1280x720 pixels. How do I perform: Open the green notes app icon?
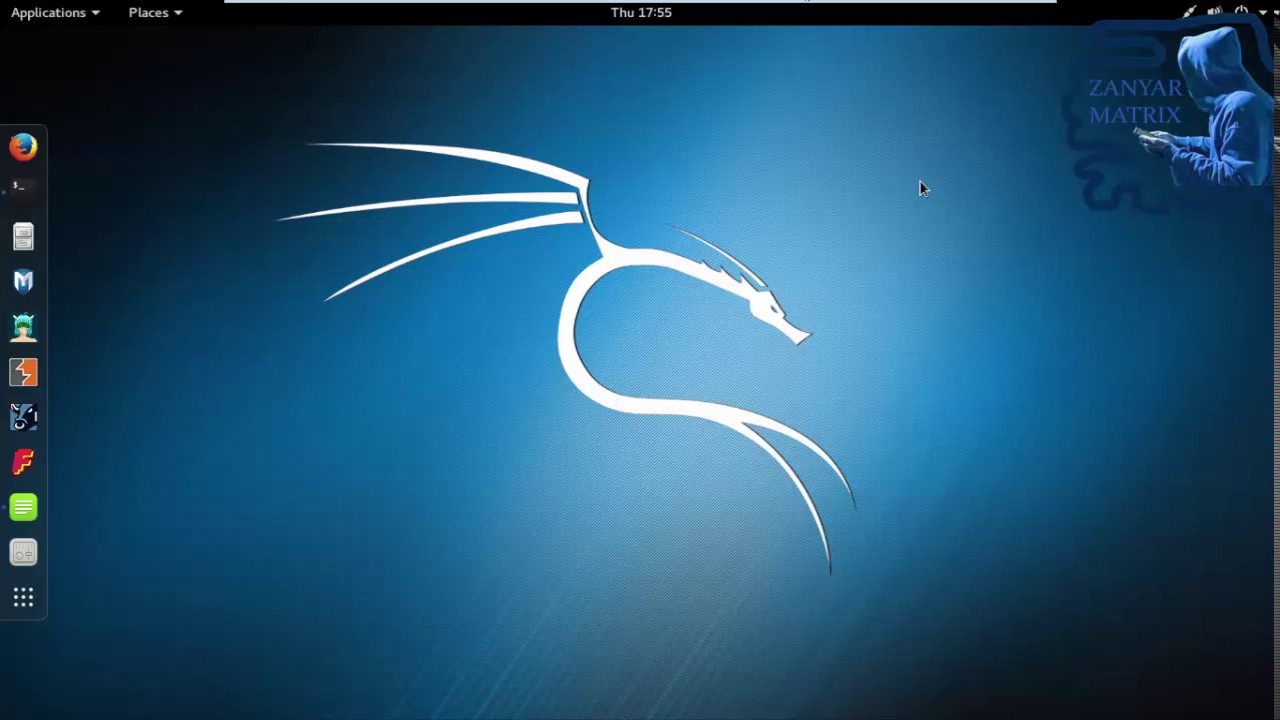click(x=23, y=507)
